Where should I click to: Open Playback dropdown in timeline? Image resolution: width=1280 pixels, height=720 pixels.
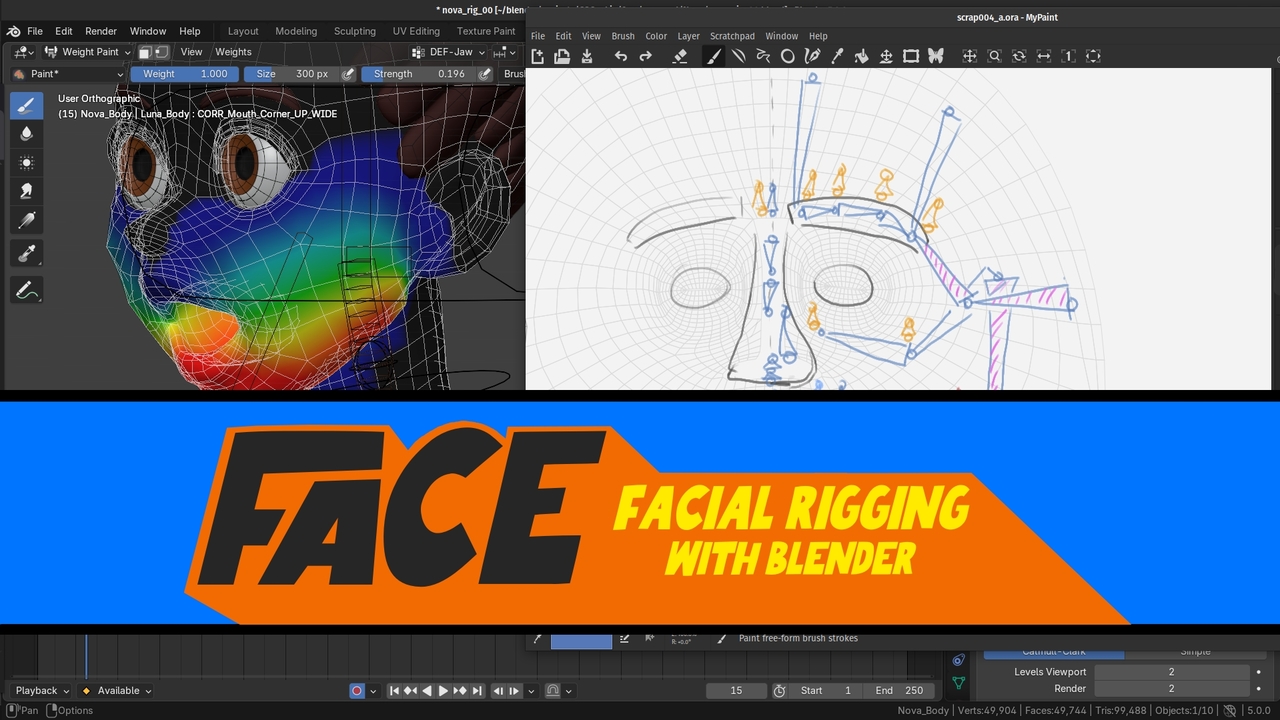[x=42, y=691]
